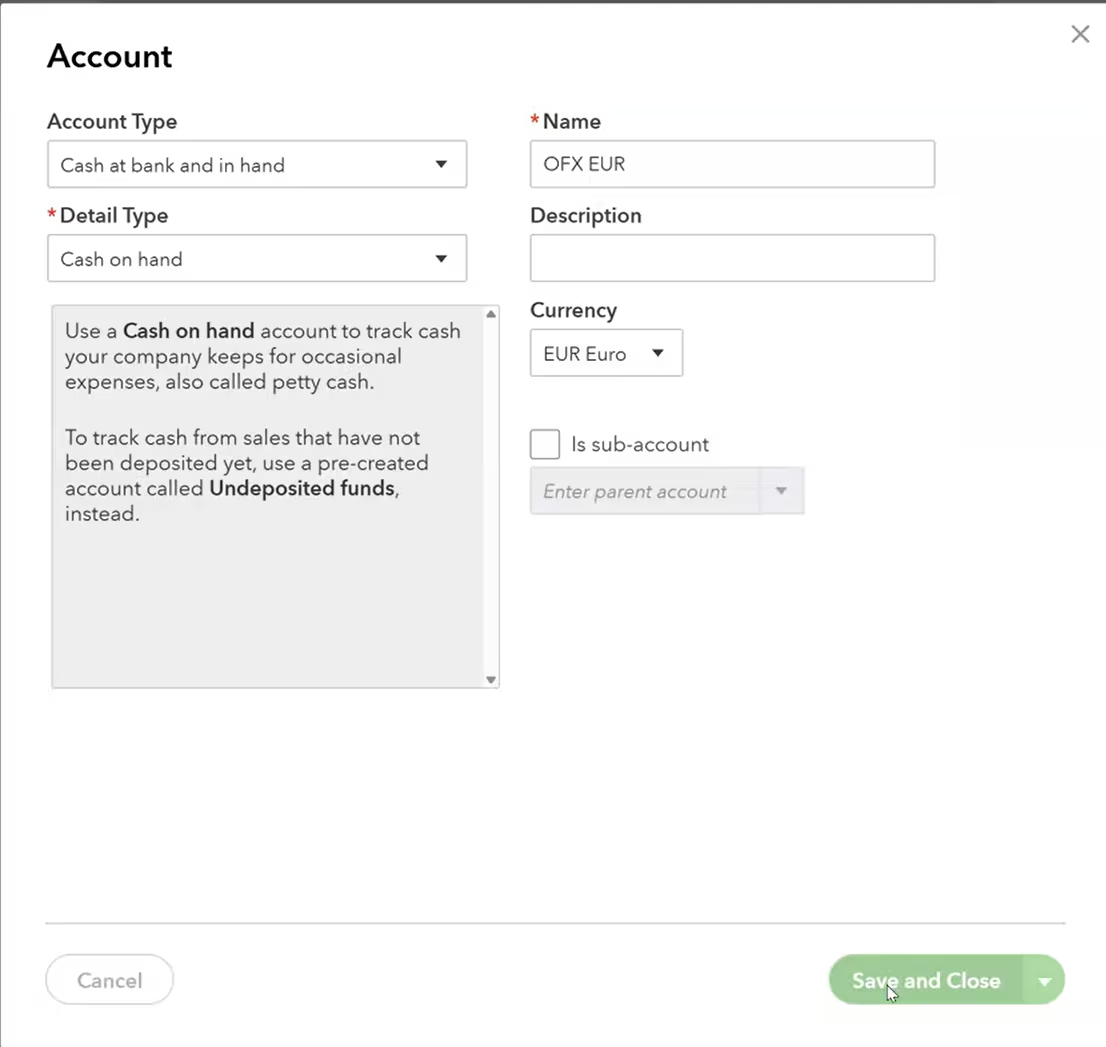Click the Enter parent account field
The height and width of the screenshot is (1047, 1106).
[644, 492]
